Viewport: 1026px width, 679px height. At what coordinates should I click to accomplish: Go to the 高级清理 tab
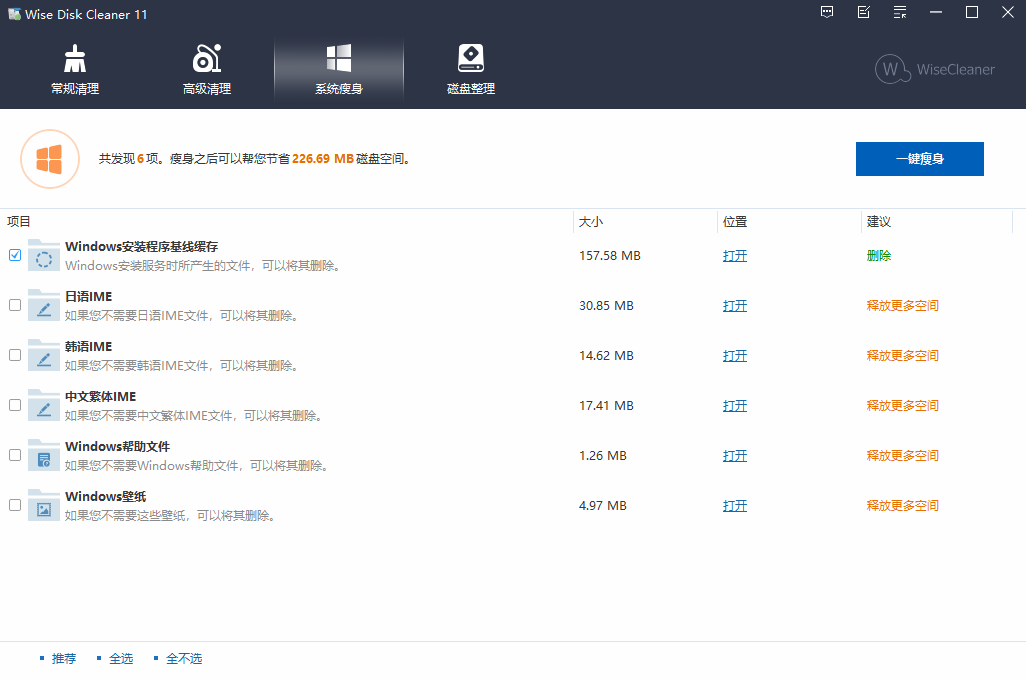pos(207,70)
